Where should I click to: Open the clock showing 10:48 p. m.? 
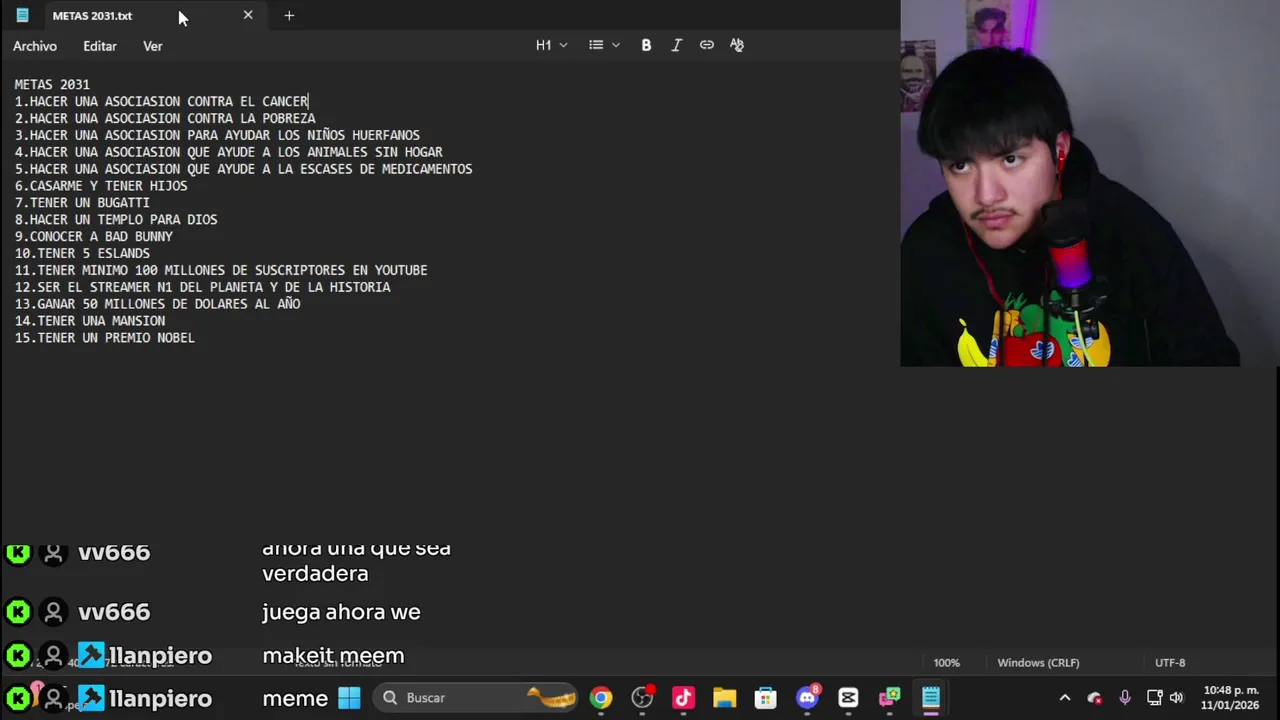tap(1231, 698)
